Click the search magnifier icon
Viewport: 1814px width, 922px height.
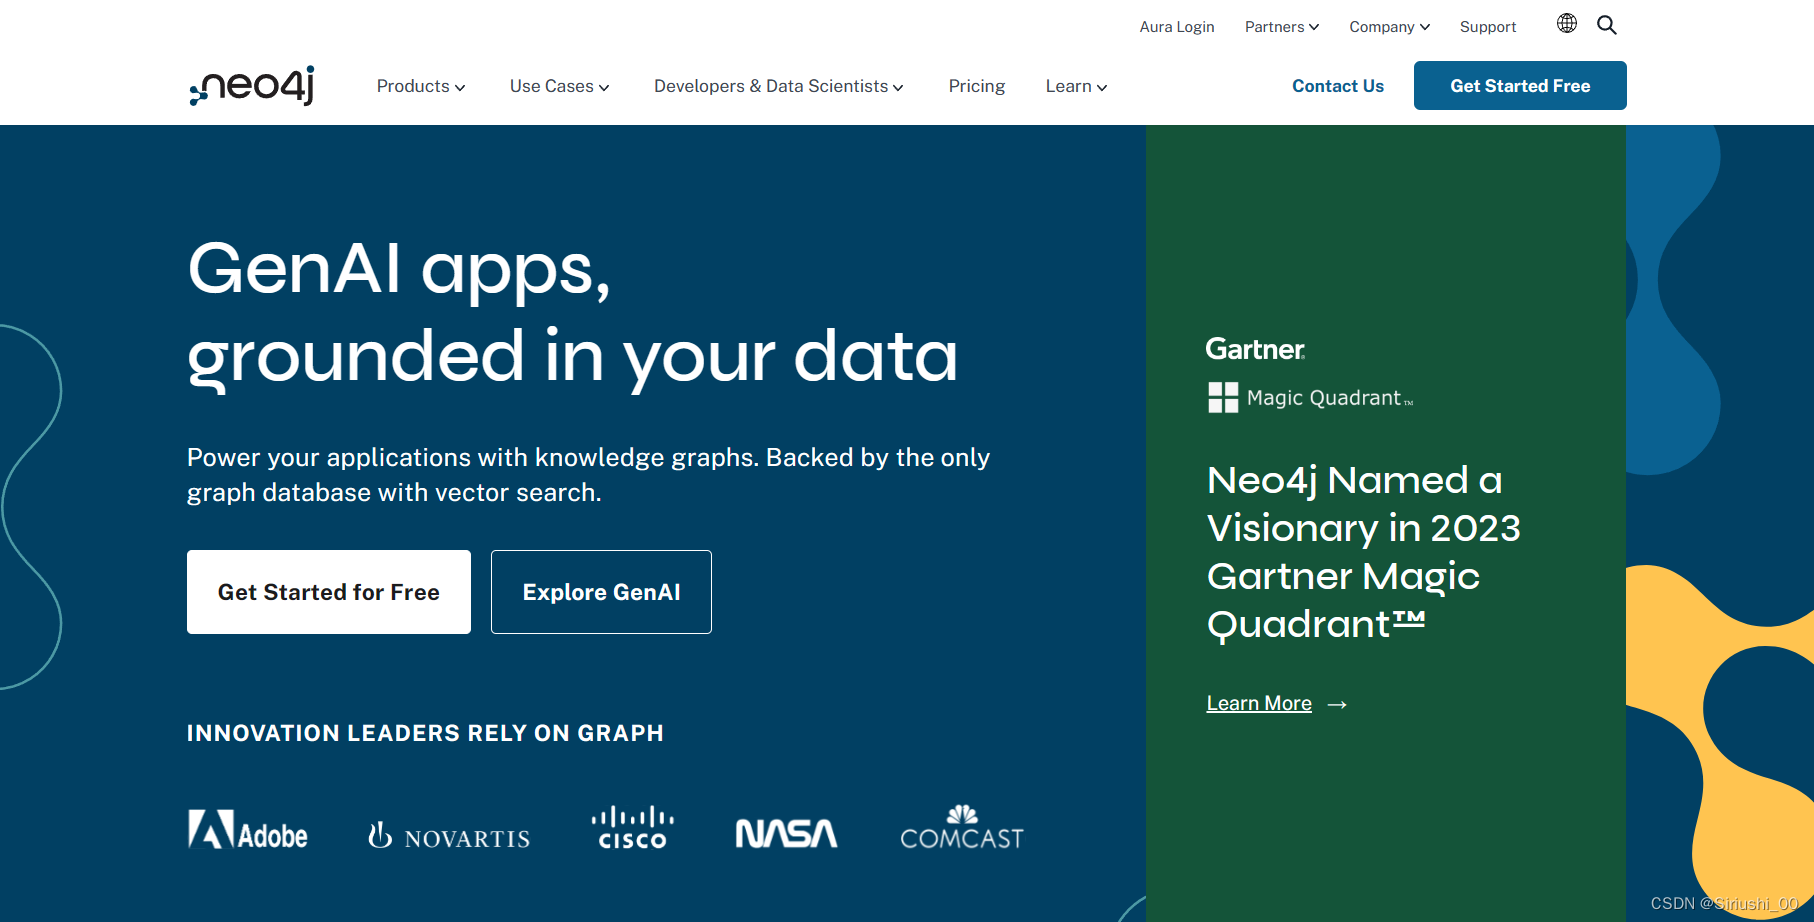(1607, 25)
